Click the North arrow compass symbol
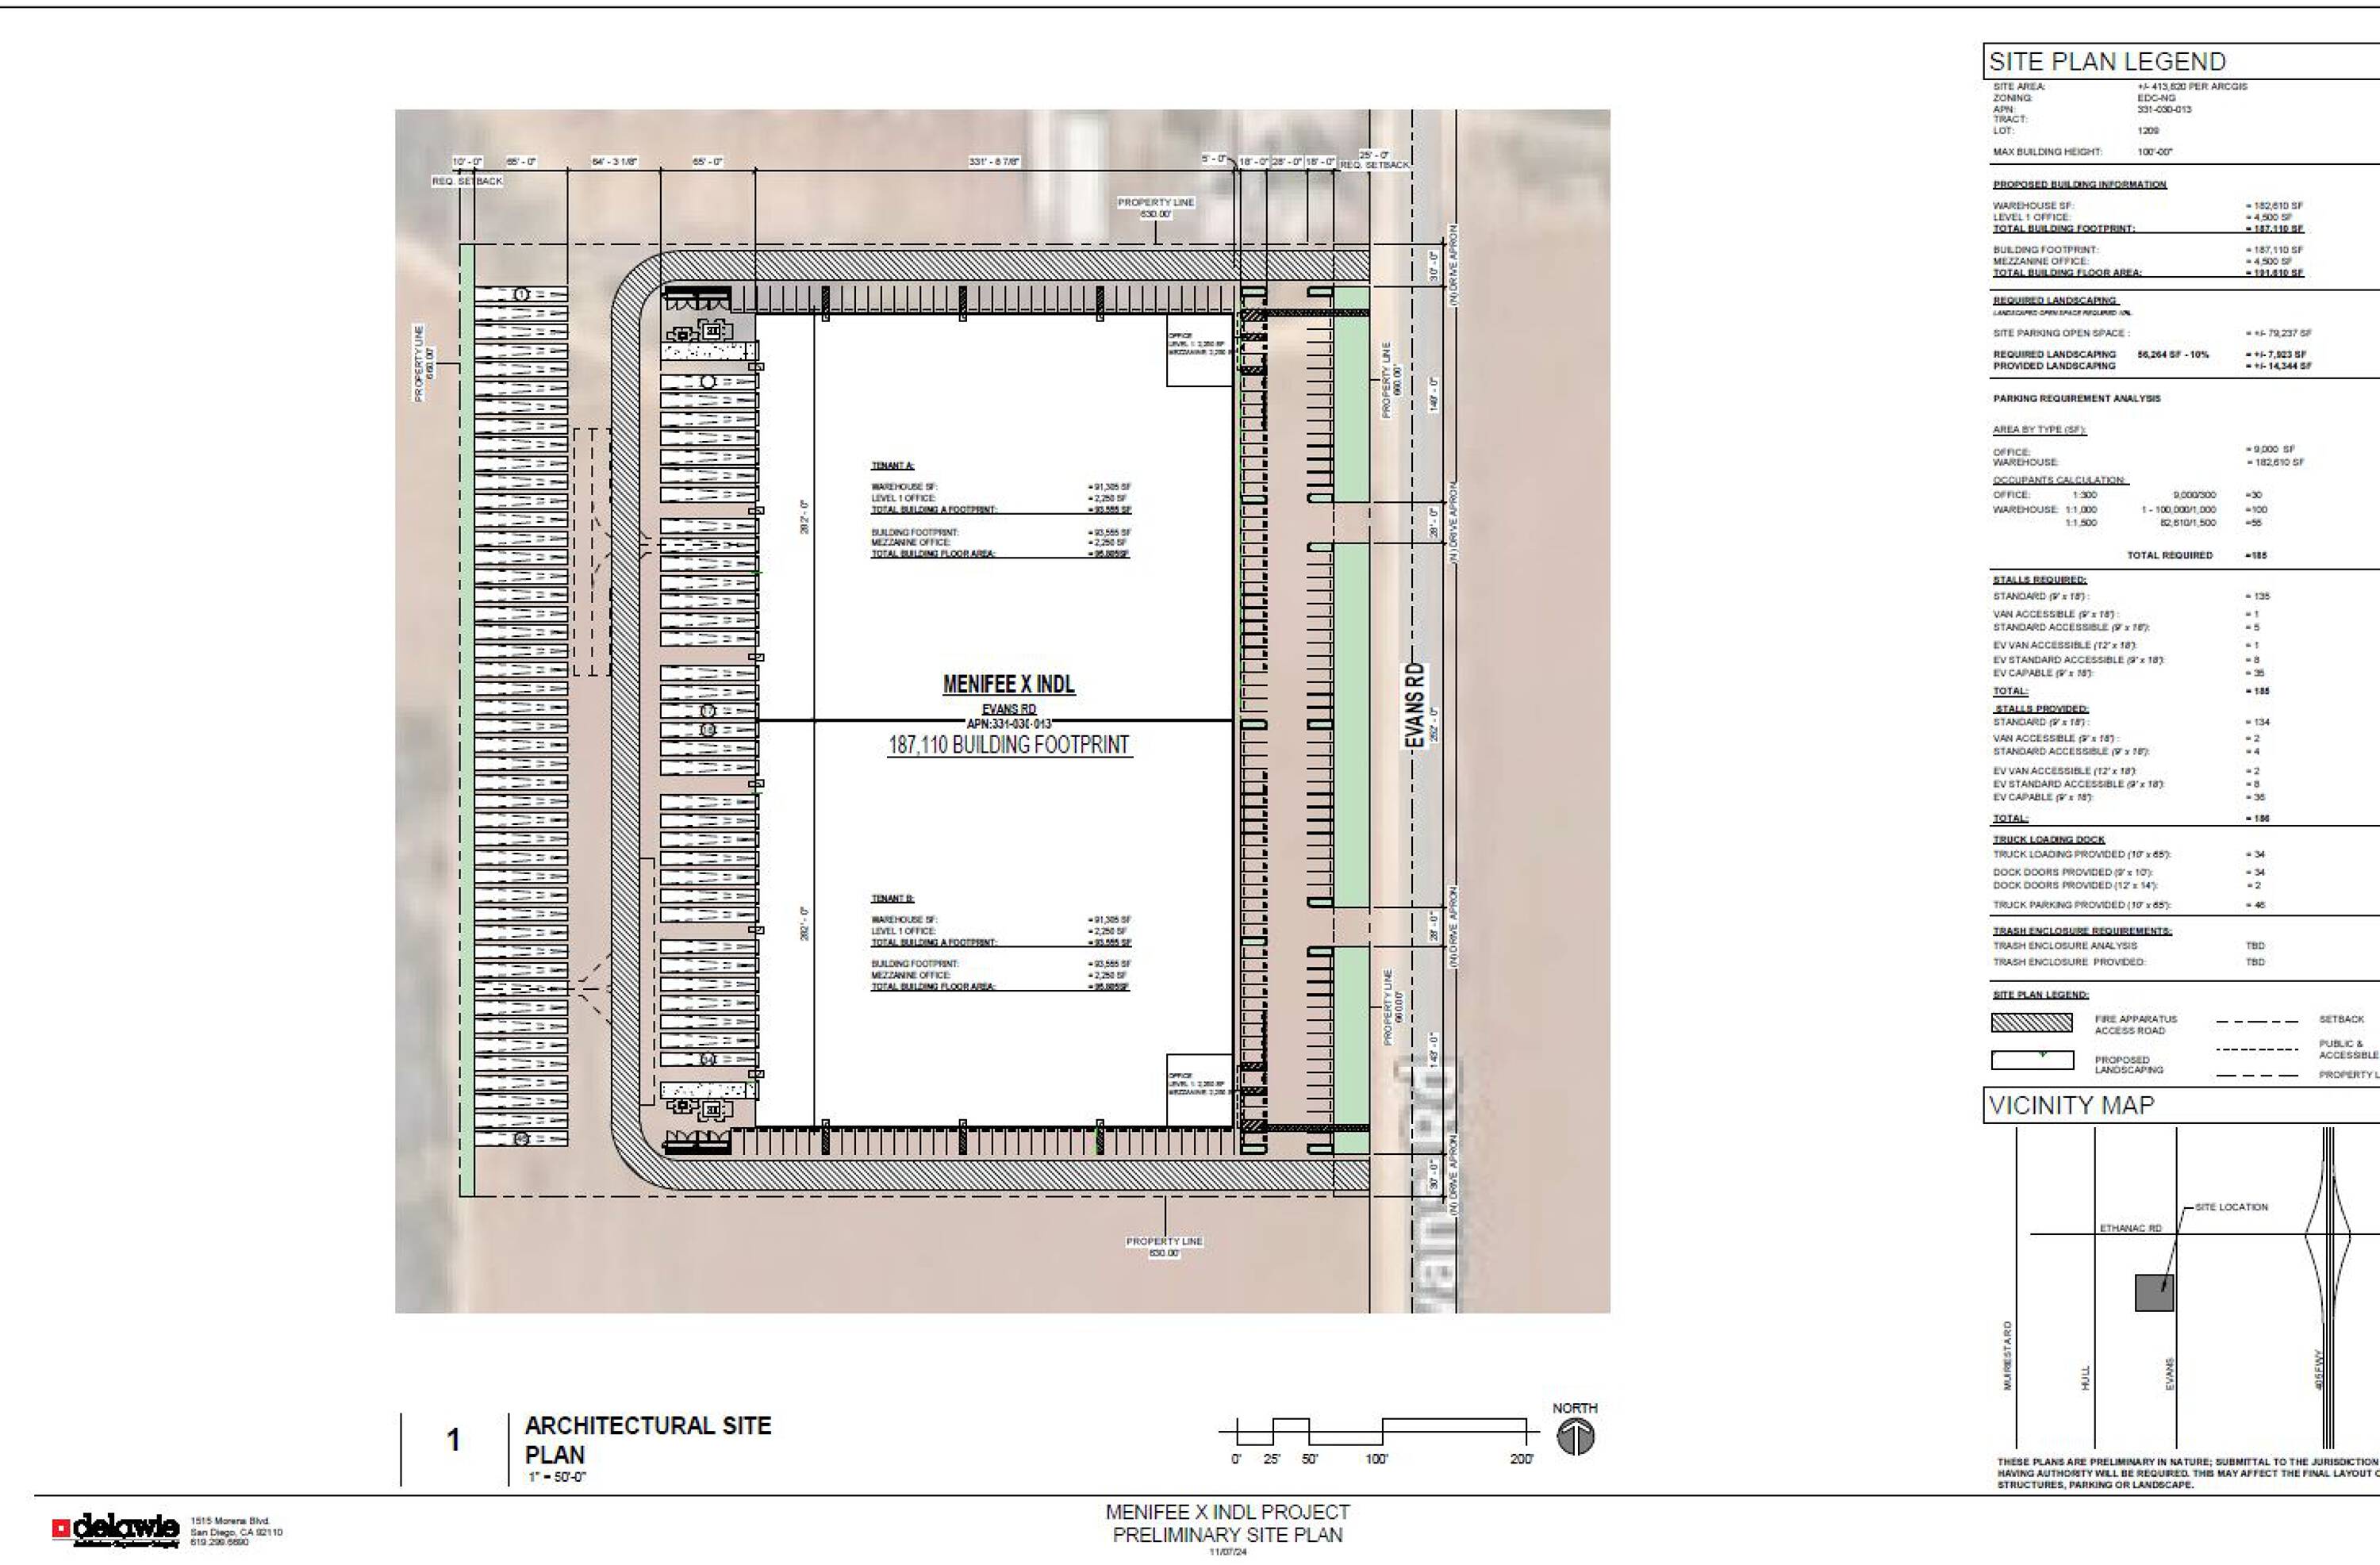 click(1575, 1439)
